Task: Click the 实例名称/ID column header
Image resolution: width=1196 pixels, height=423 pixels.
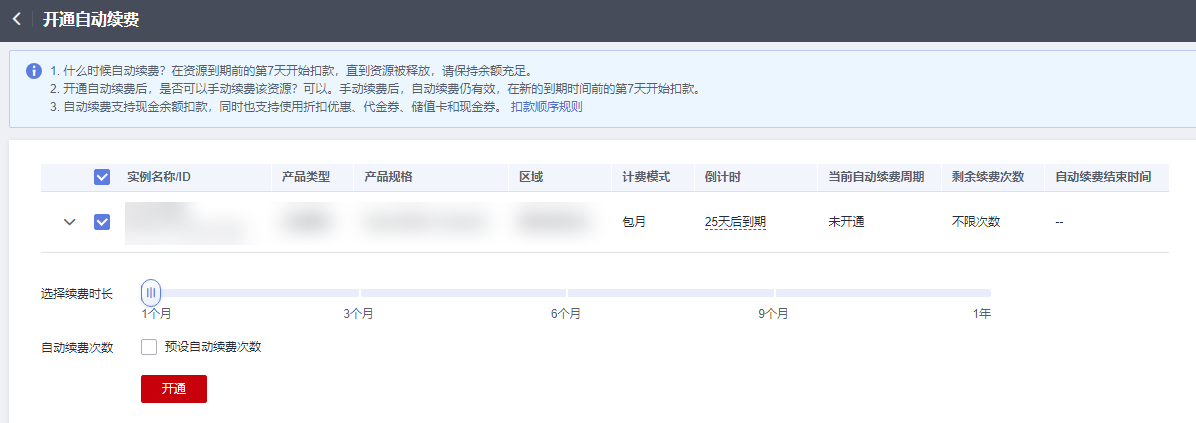Action: pyautogui.click(x=159, y=177)
